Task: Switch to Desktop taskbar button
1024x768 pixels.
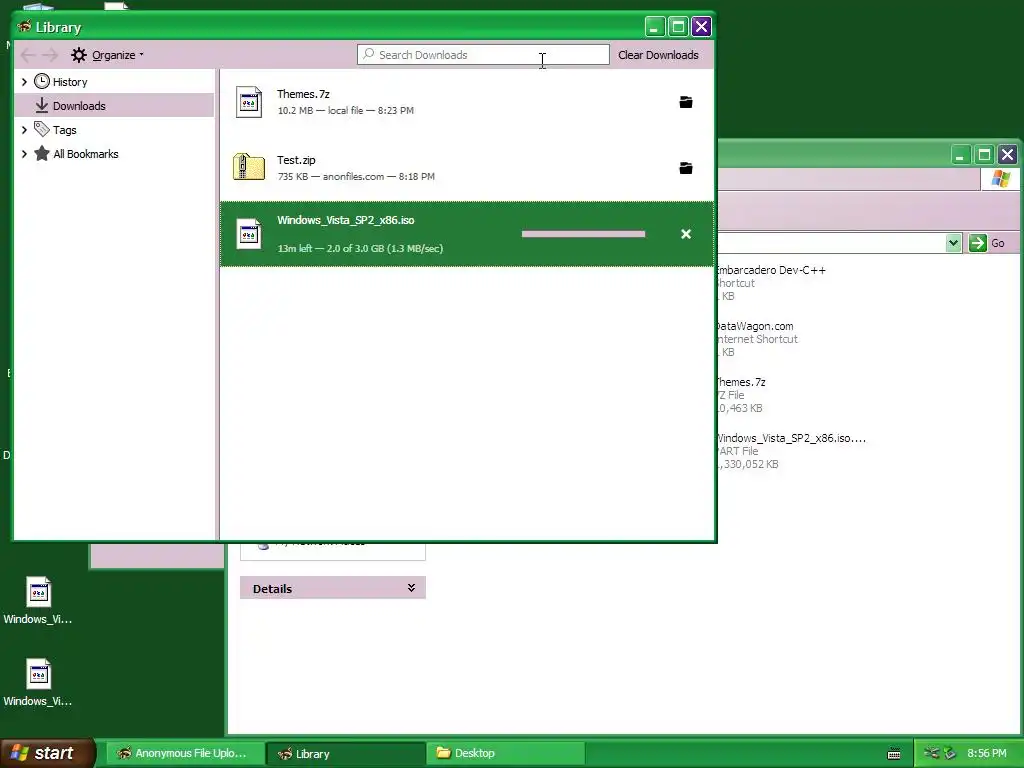Action: (506, 753)
